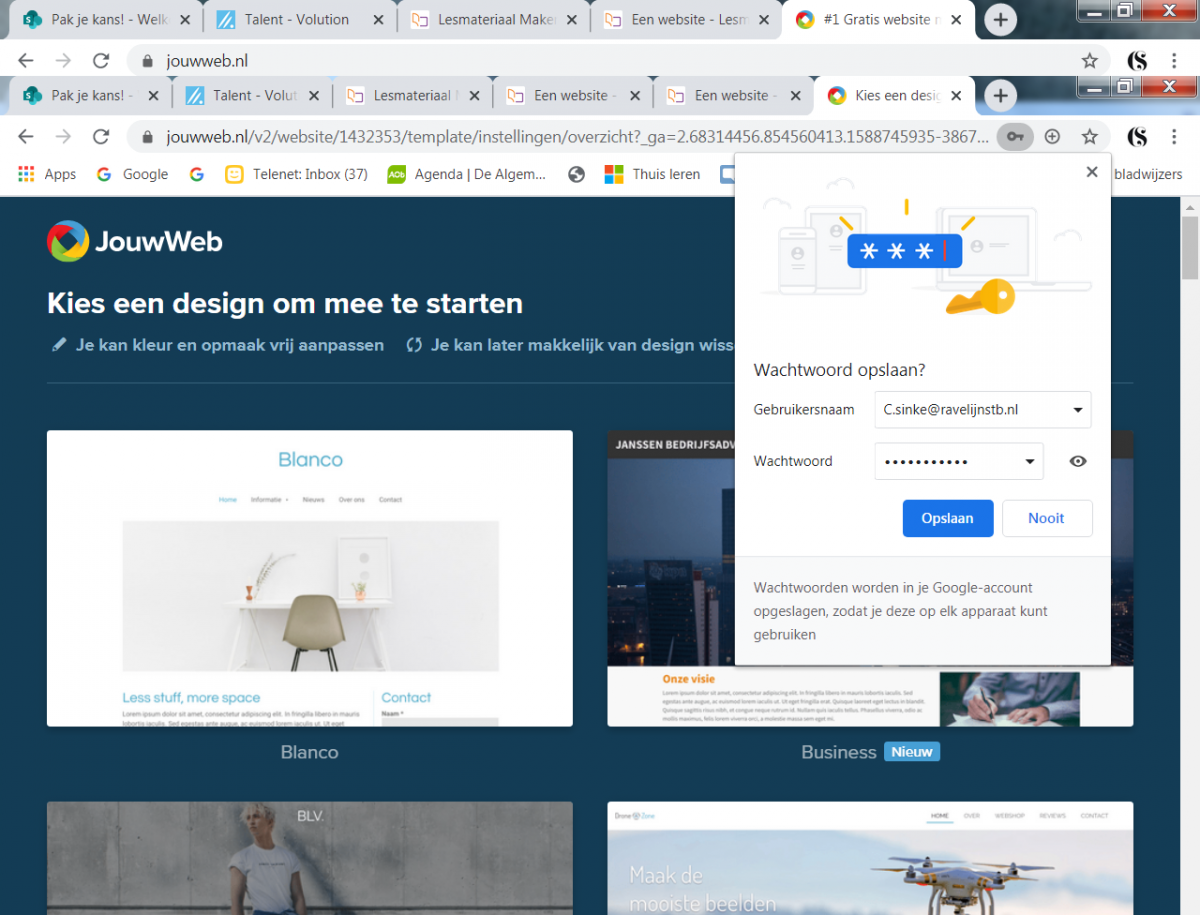Select the Blanco design thumbnail

[x=310, y=578]
